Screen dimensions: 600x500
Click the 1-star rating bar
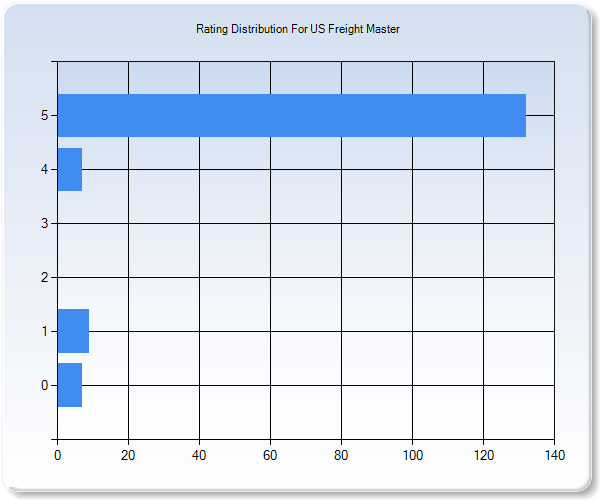tap(73, 331)
